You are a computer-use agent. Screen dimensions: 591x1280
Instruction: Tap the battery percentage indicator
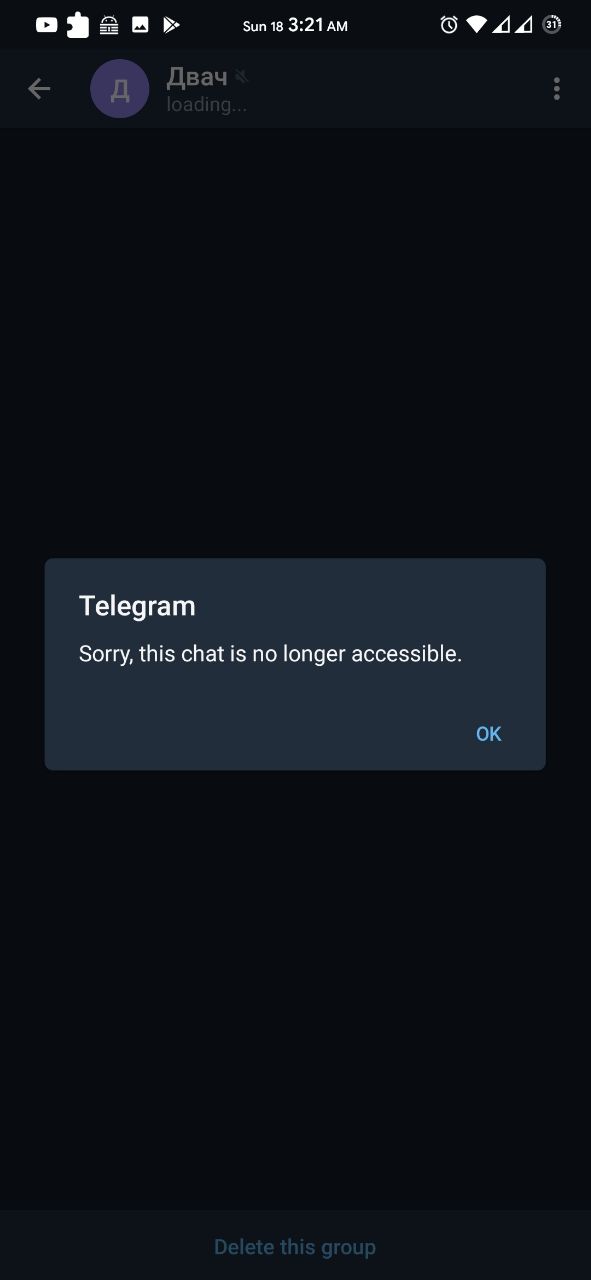pos(552,24)
